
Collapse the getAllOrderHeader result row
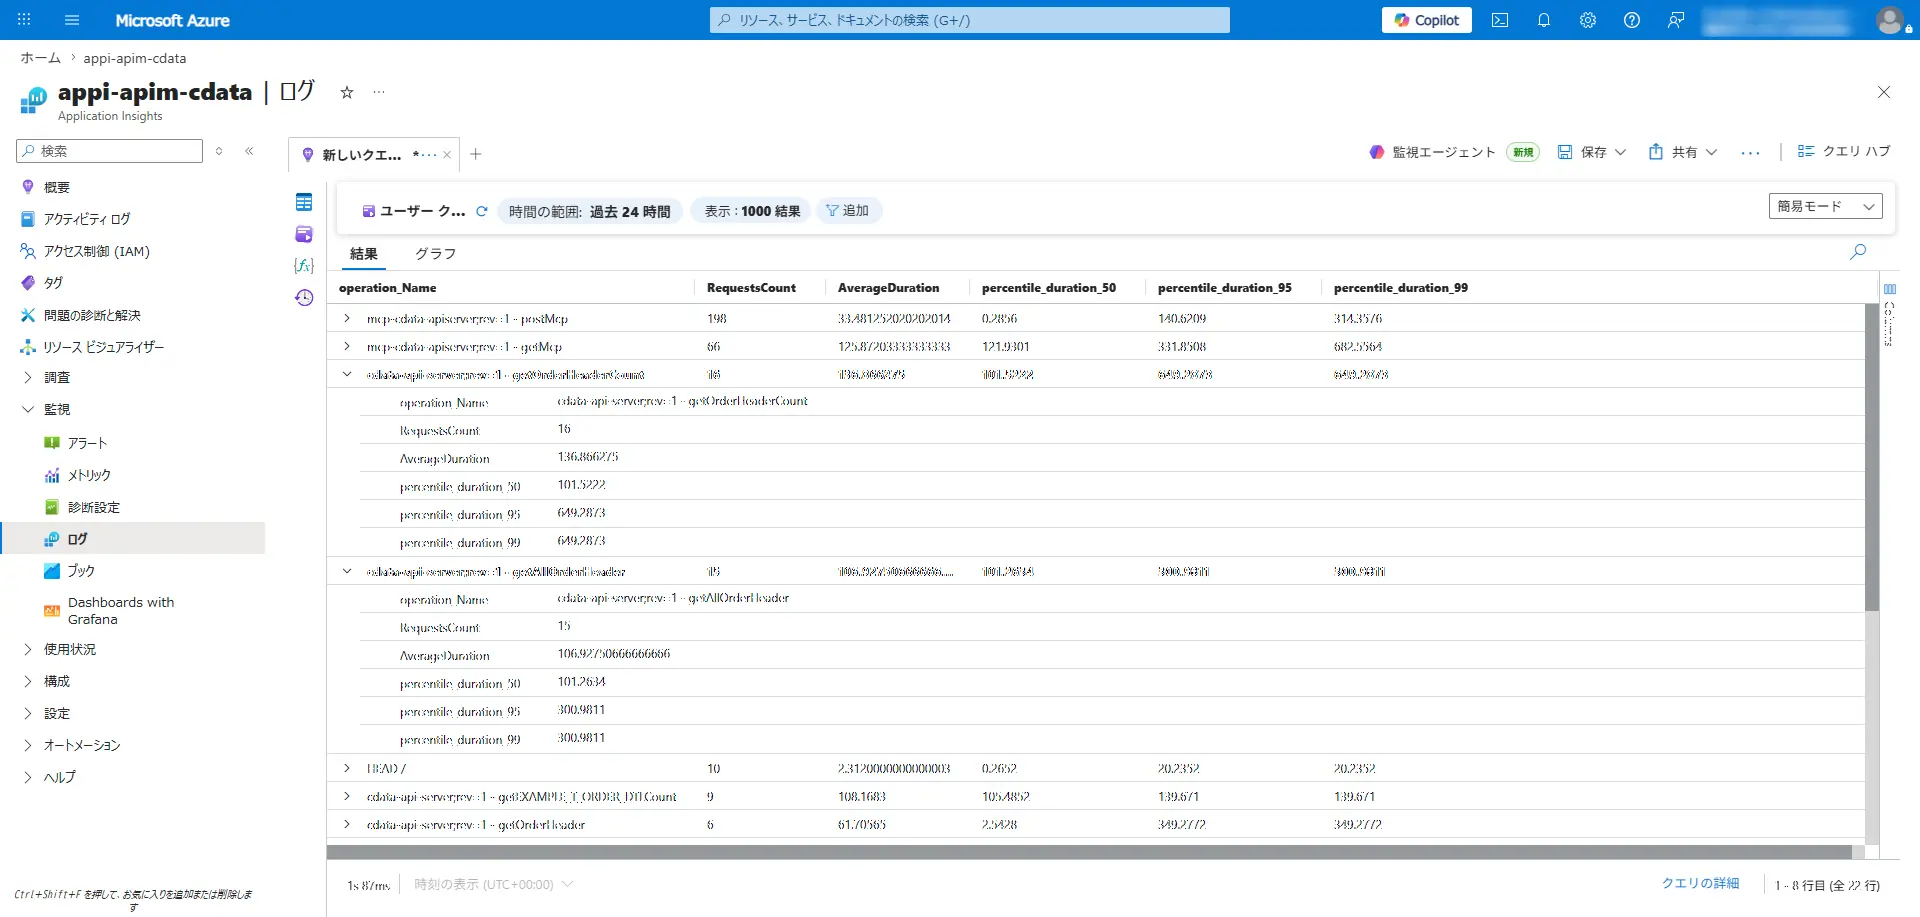click(347, 572)
